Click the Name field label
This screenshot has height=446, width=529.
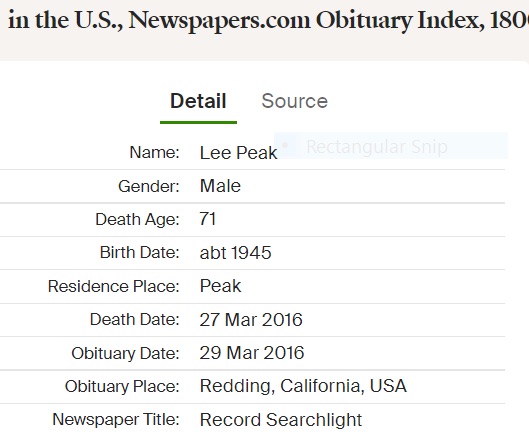155,152
